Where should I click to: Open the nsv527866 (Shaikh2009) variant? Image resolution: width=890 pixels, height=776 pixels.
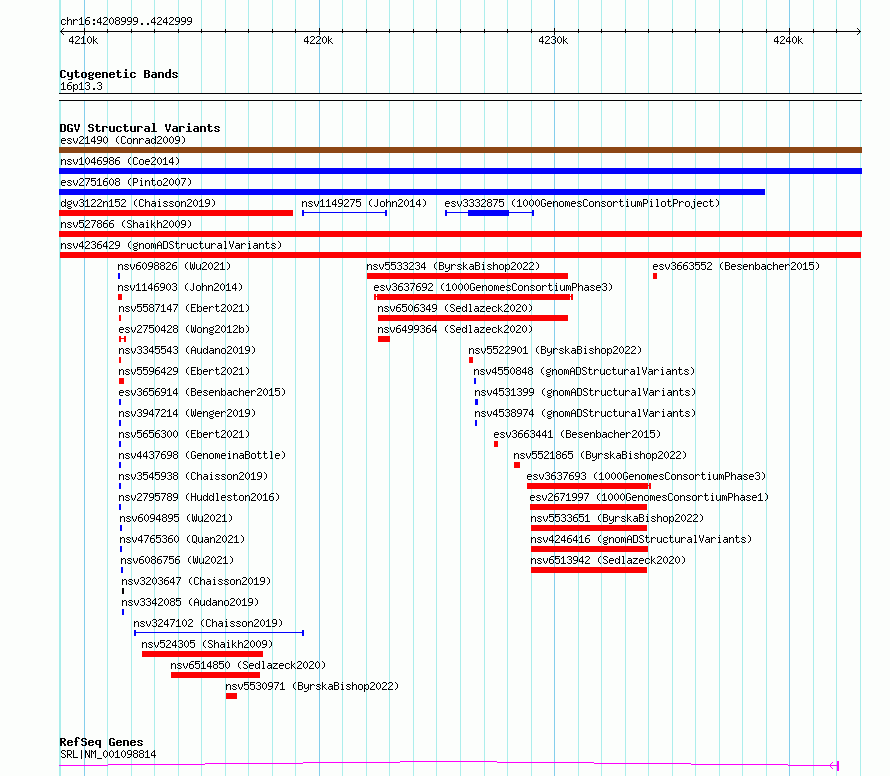tap(126, 224)
